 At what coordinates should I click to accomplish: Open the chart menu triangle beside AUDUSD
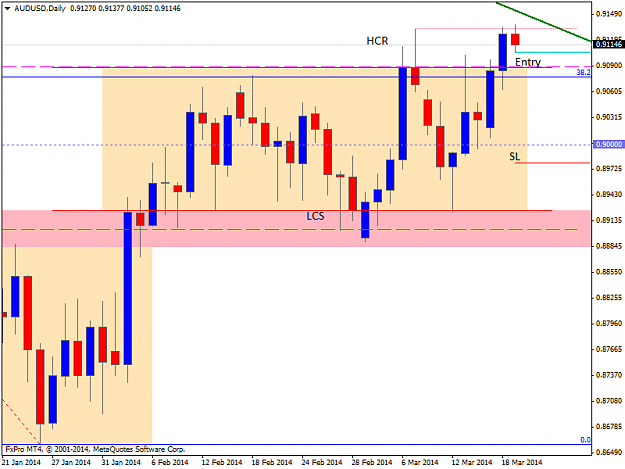(x=7, y=8)
